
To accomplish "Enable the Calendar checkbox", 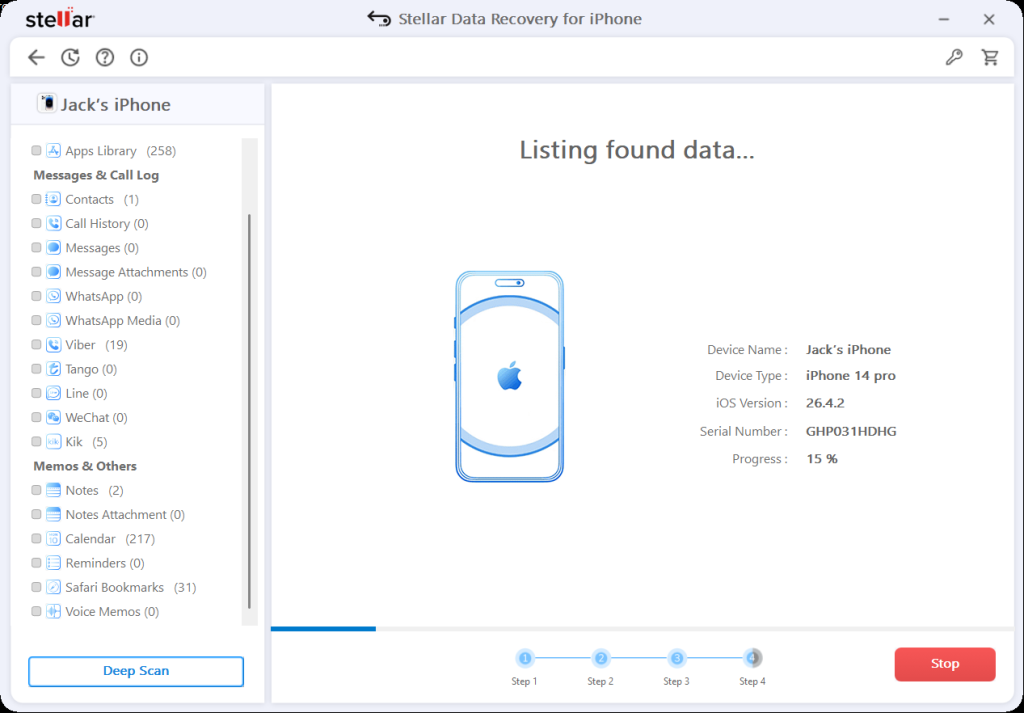I will point(37,539).
